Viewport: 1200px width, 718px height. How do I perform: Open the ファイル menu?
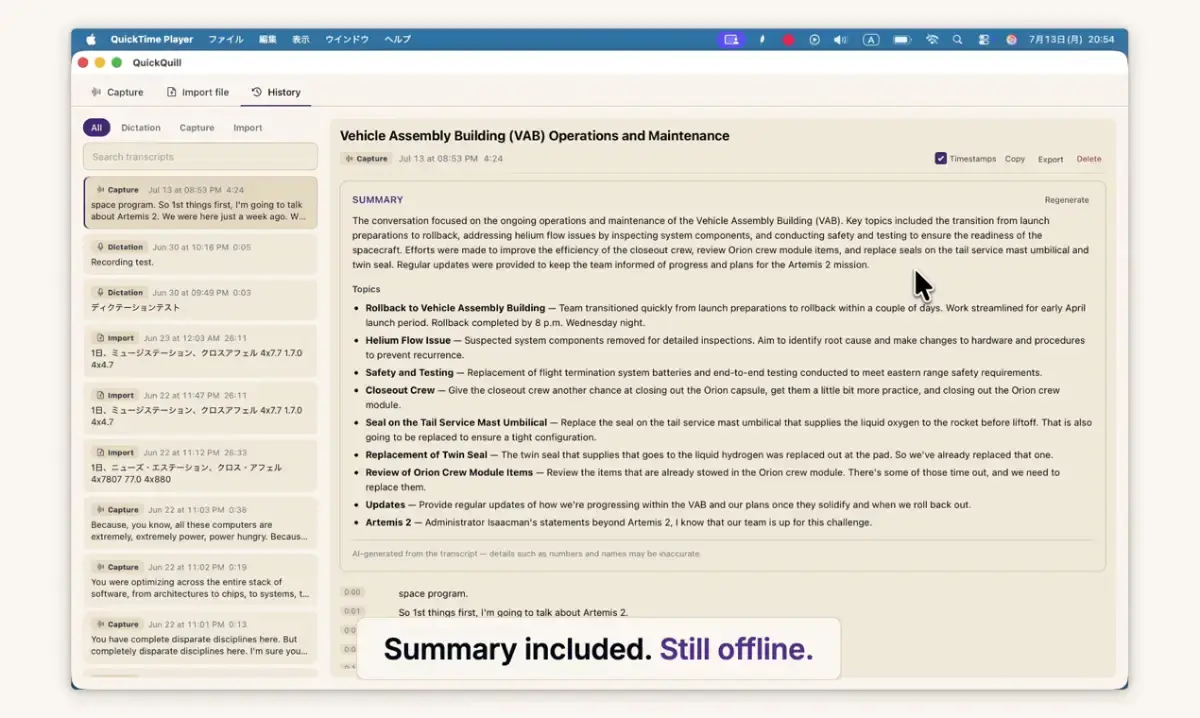click(226, 40)
